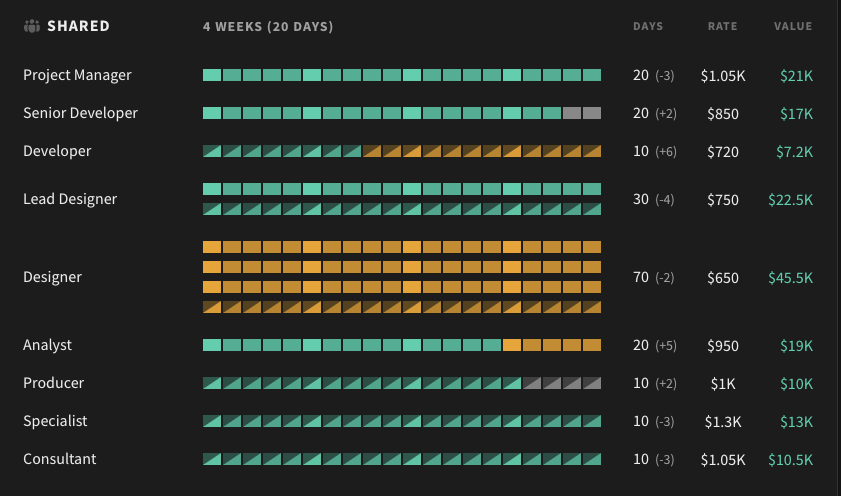Select the Project Manager role label
Screen dimensions: 841x496
point(77,75)
